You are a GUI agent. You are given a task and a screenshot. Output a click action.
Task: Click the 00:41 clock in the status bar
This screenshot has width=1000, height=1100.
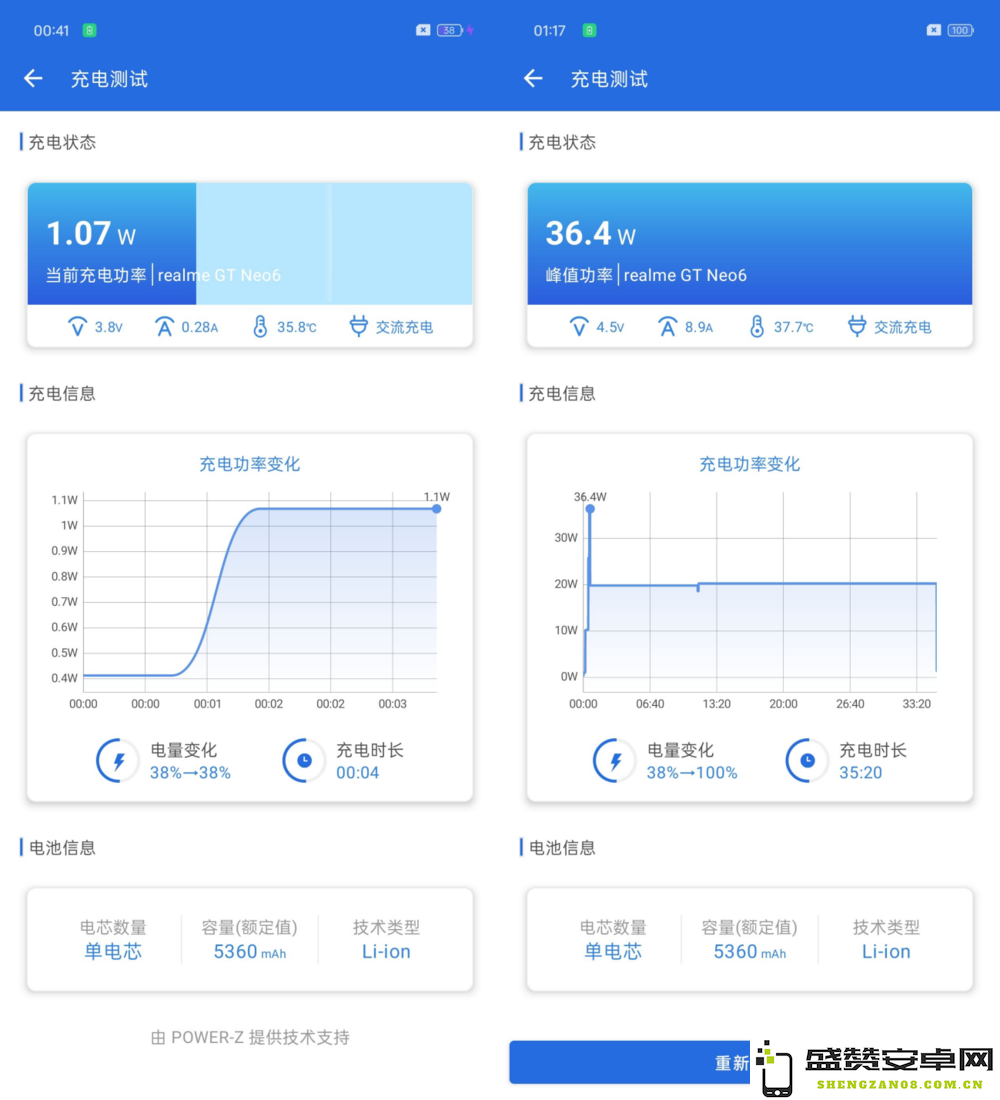click(51, 30)
